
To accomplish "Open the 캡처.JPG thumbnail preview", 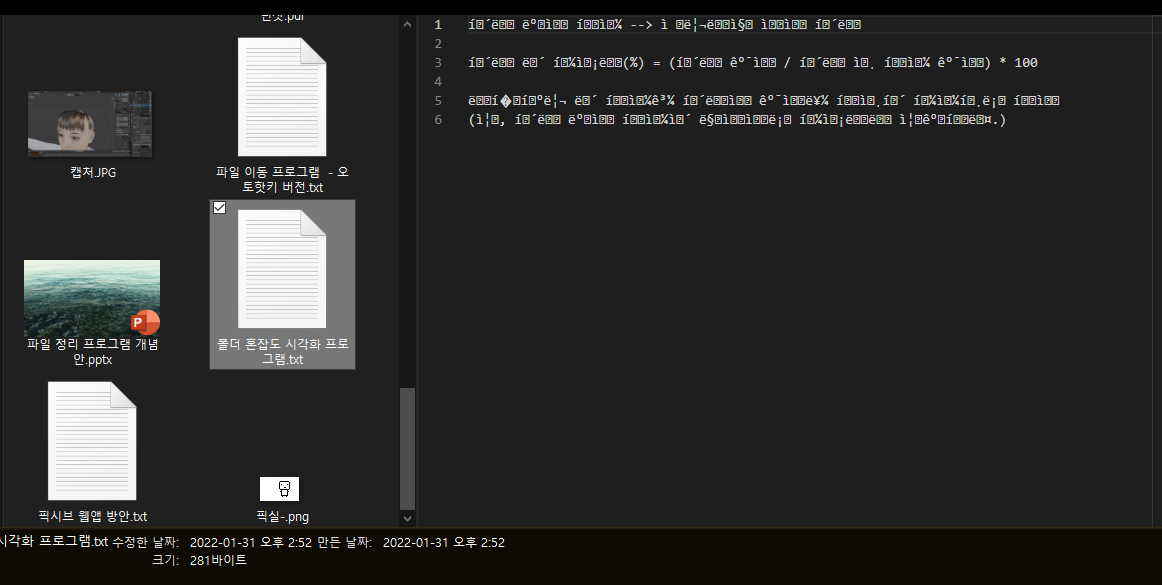I will coord(91,122).
